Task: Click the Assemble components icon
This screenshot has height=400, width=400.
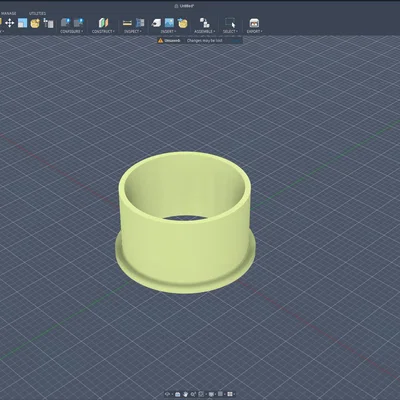Action: click(204, 23)
